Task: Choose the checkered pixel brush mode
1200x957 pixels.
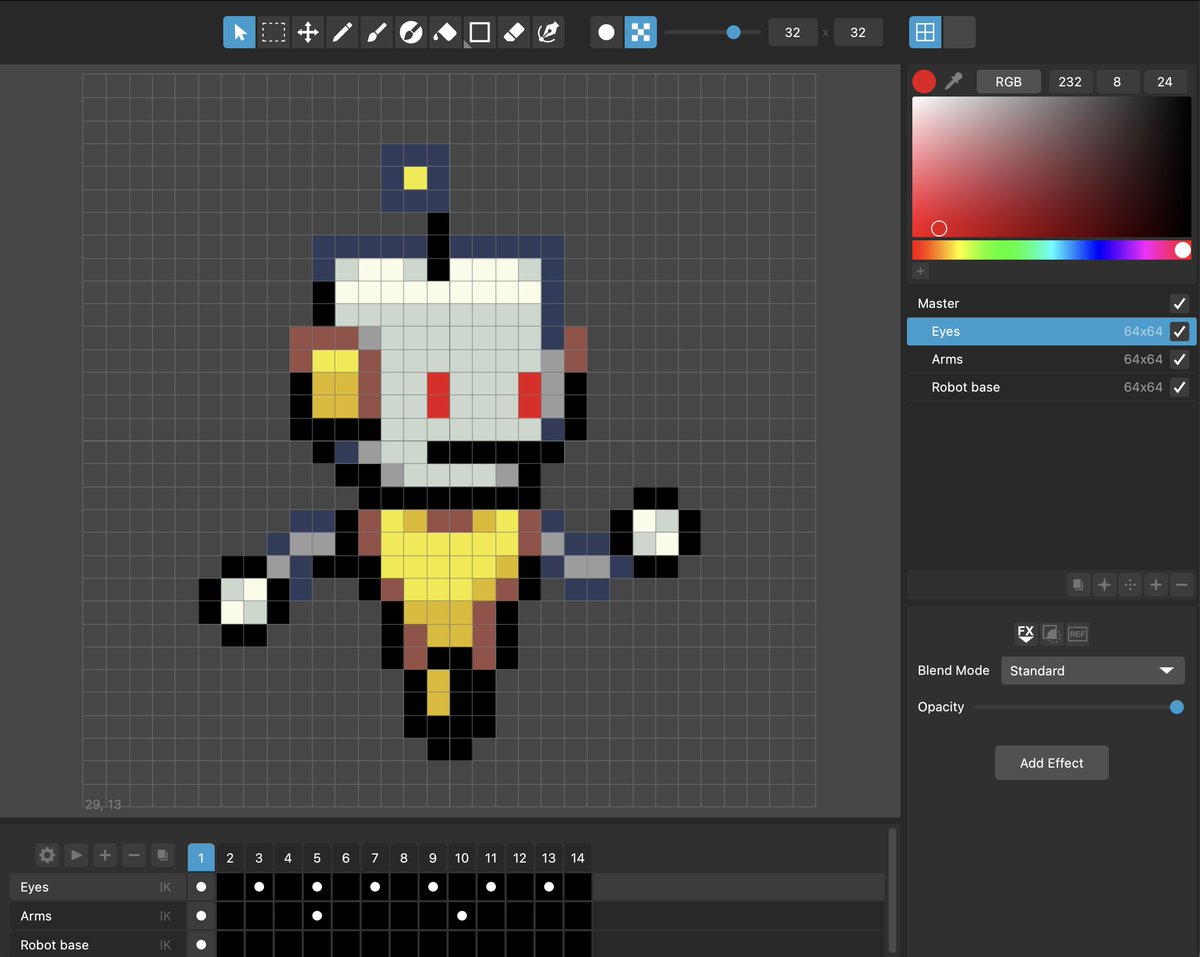Action: coord(641,32)
